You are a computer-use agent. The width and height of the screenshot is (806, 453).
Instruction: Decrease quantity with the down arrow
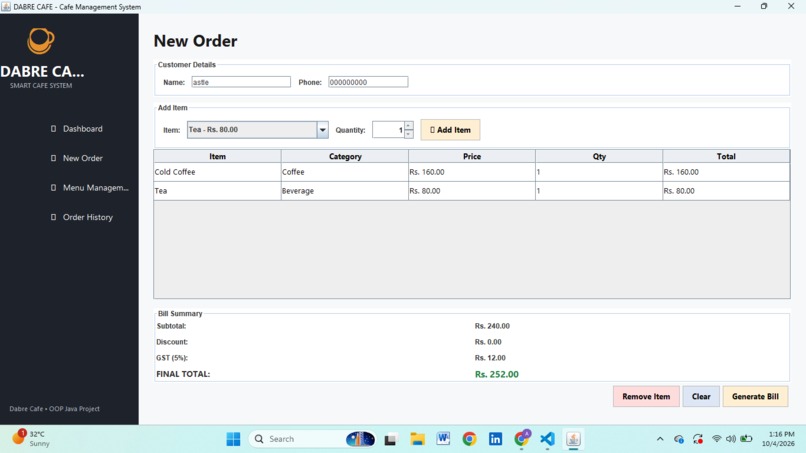tap(409, 134)
